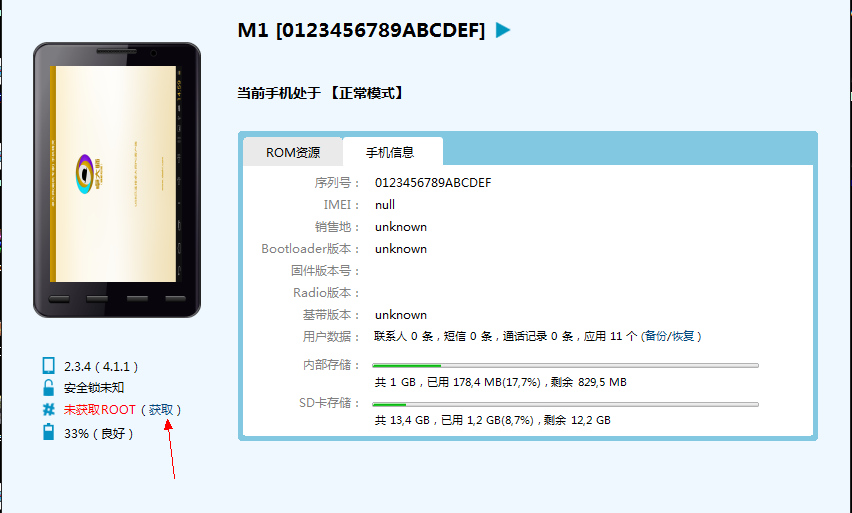This screenshot has width=852, height=513.
Task: Click the unlocked padlock security icon
Action: [48, 387]
